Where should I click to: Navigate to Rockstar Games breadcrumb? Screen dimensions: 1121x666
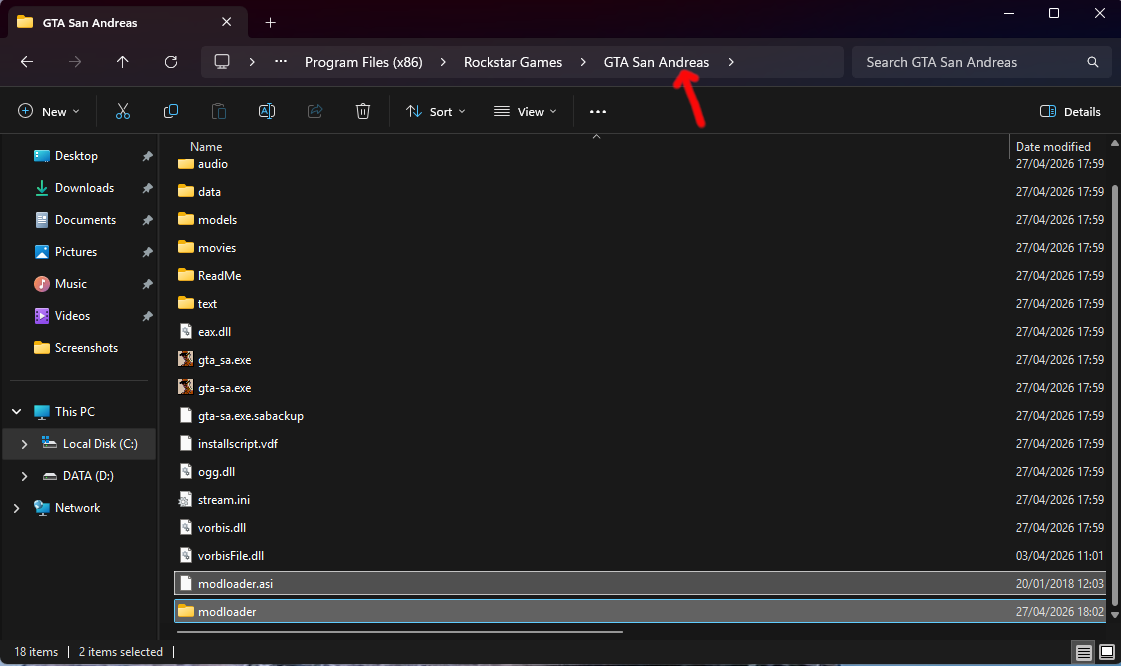tap(513, 62)
